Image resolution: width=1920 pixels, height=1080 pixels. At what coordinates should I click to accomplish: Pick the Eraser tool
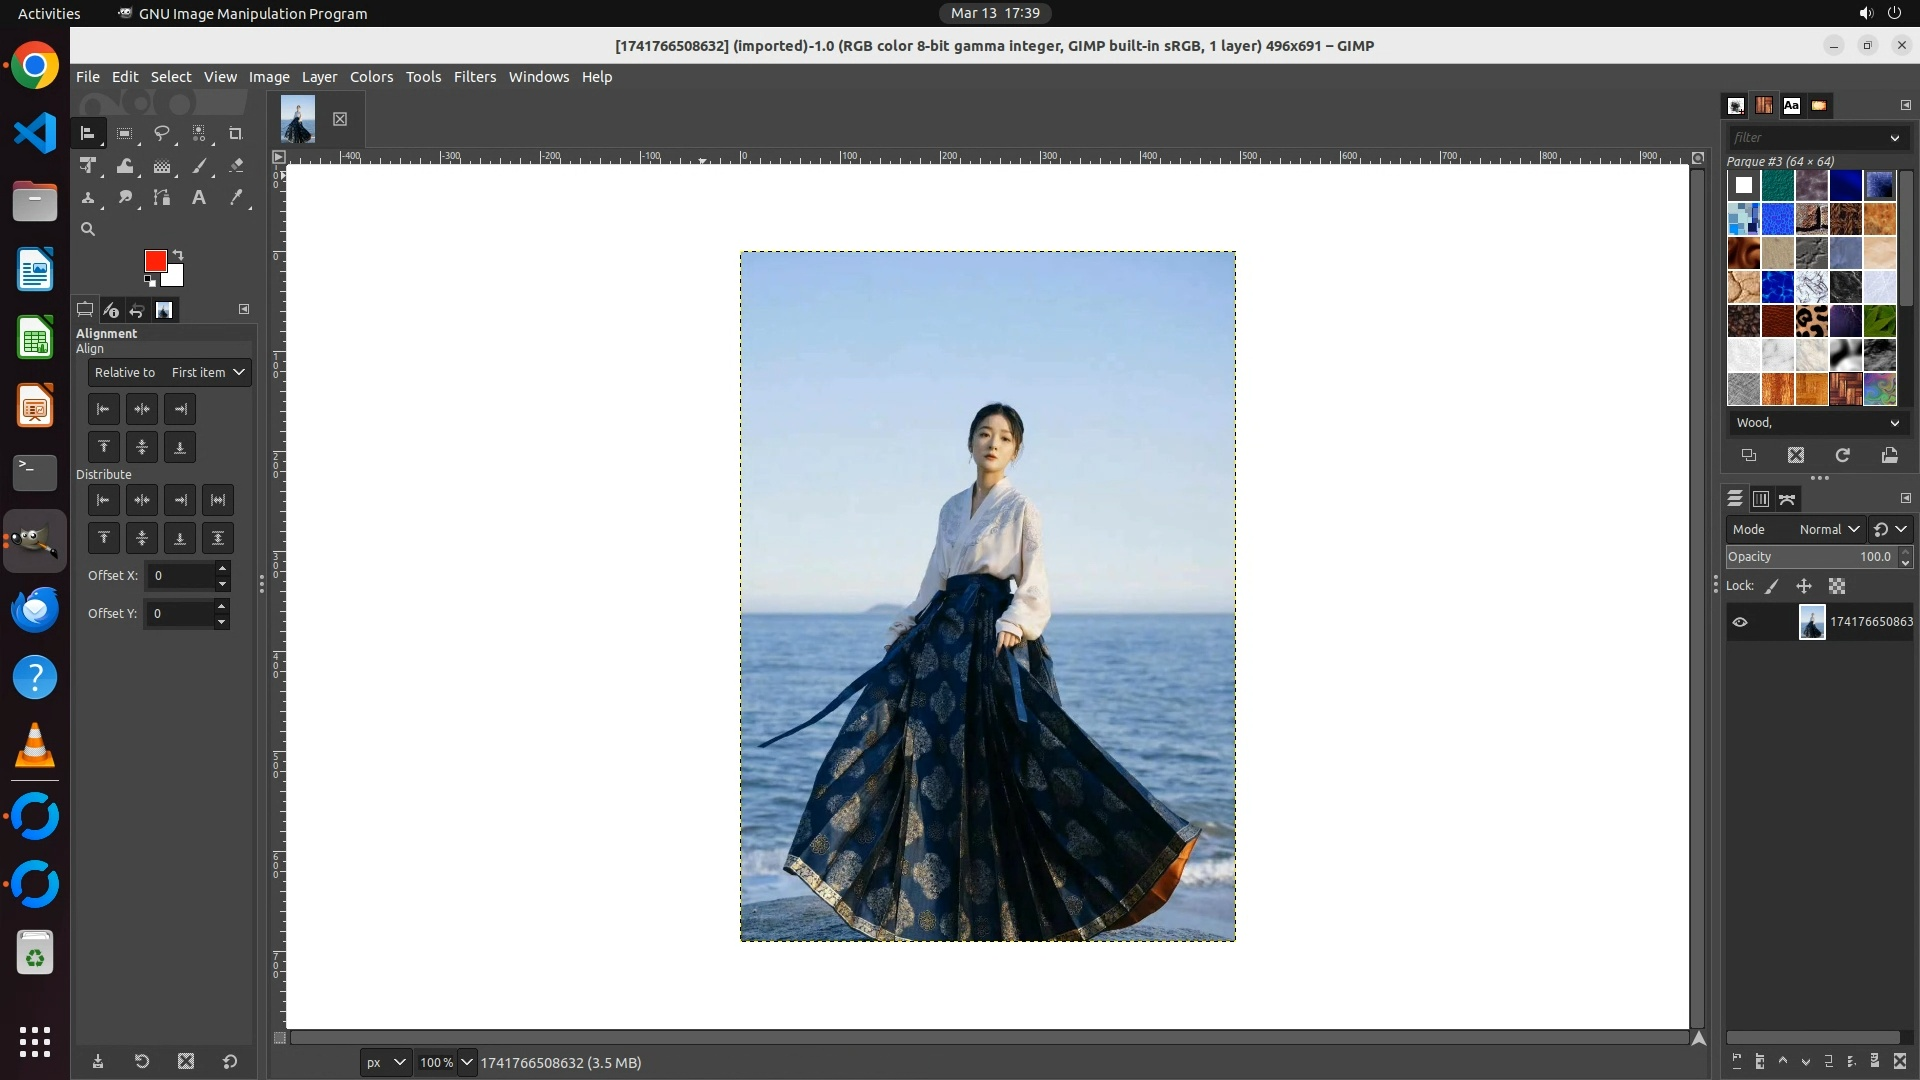pos(236,166)
